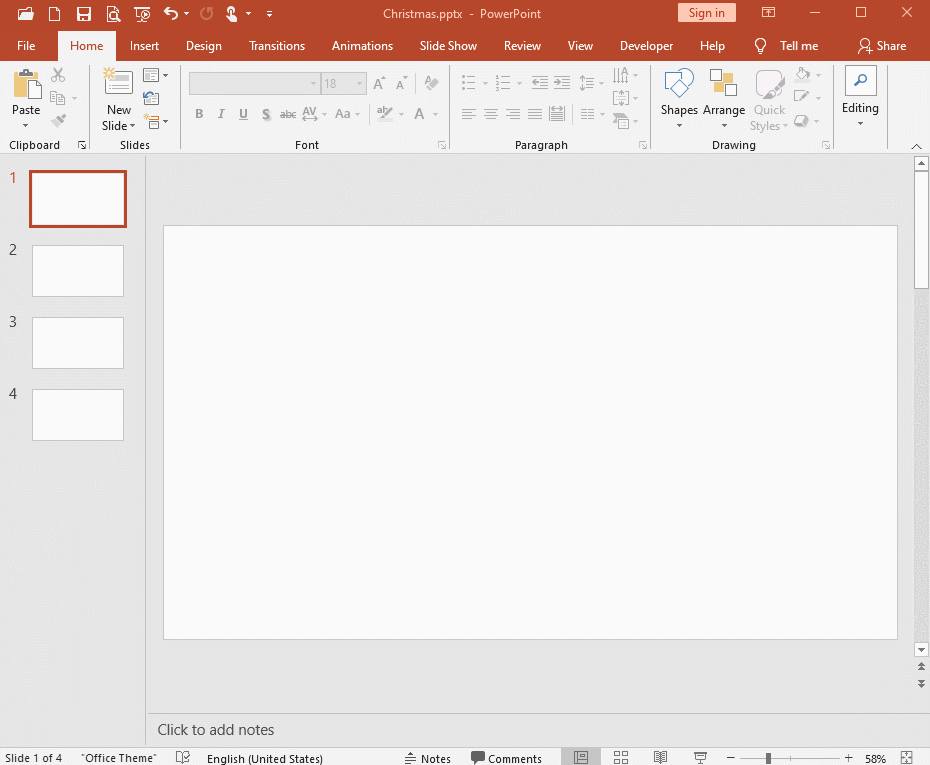Open the font size box showing 18
The width and height of the screenshot is (930, 765).
pyautogui.click(x=343, y=84)
